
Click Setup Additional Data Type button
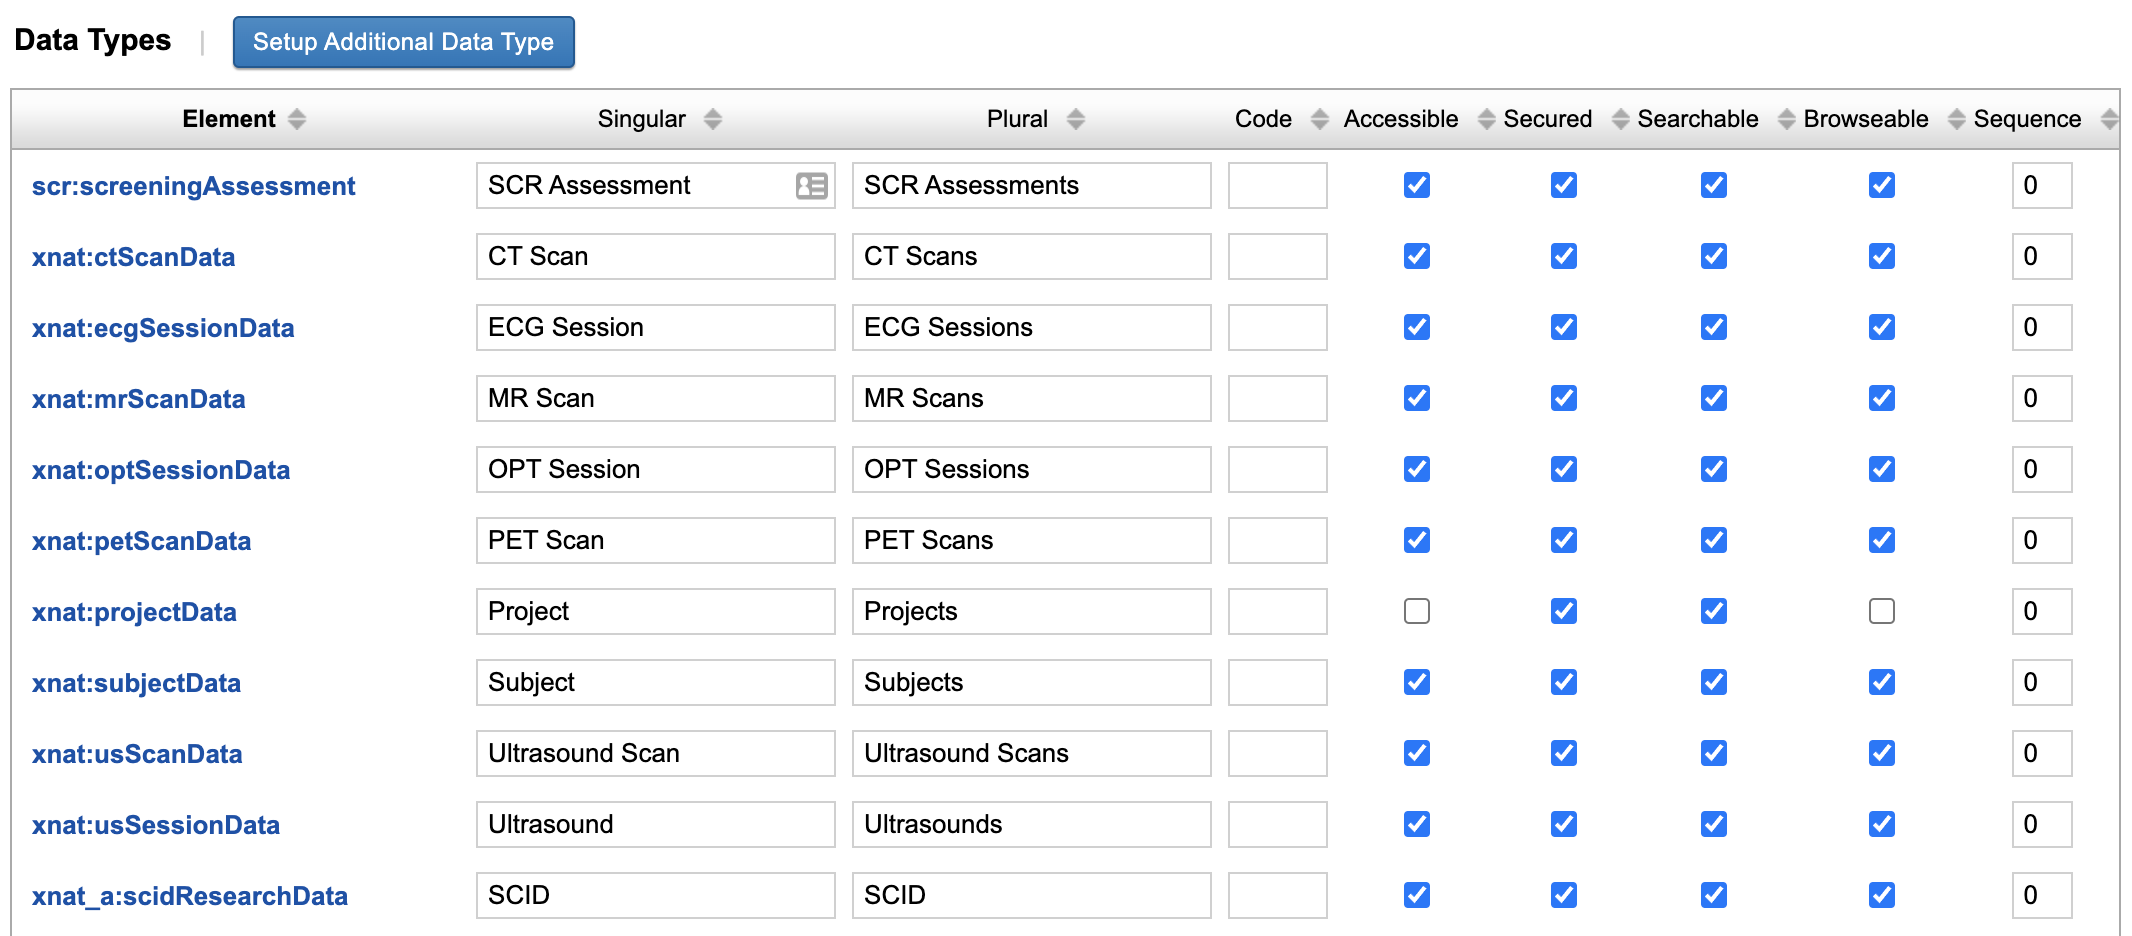[x=404, y=42]
